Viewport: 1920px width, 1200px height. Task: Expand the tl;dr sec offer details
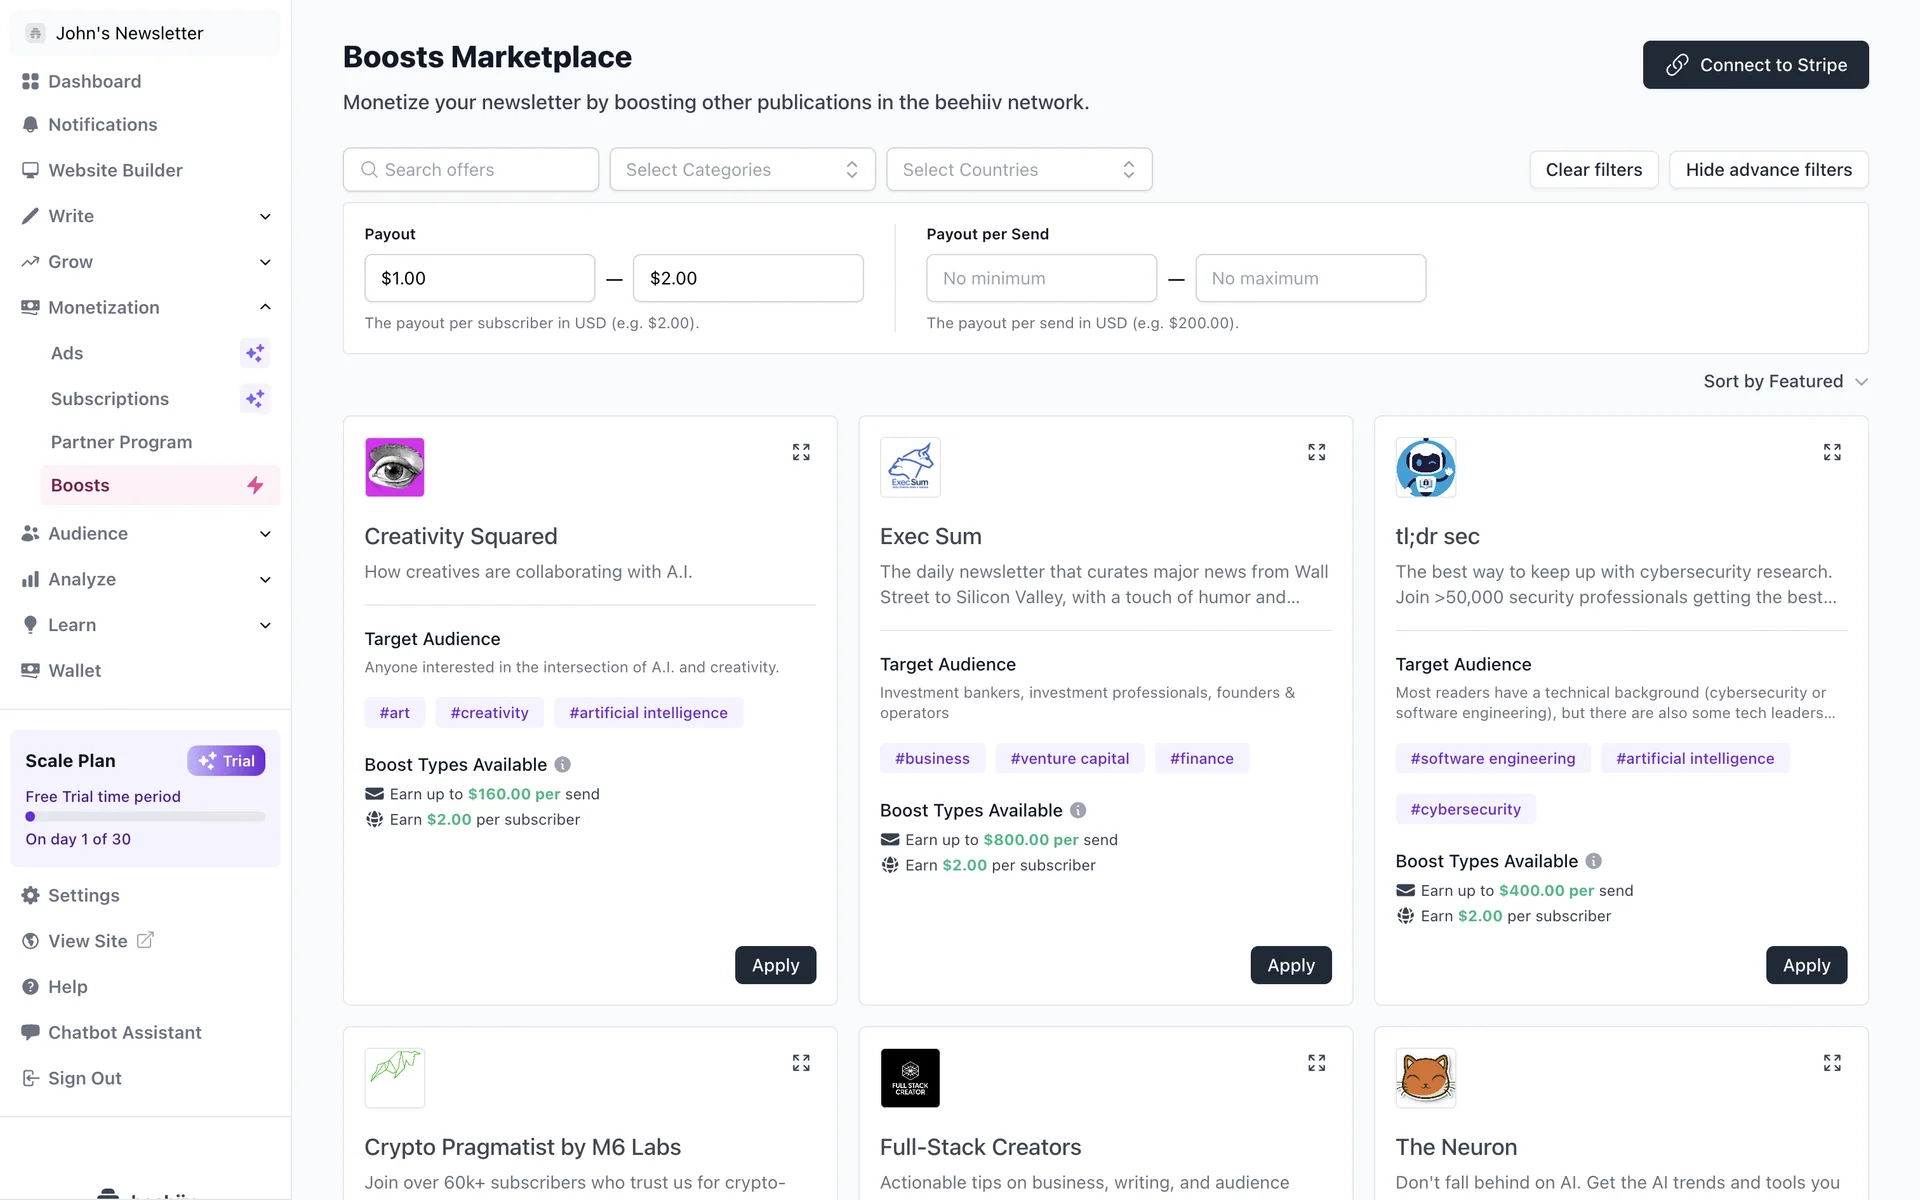click(1831, 452)
